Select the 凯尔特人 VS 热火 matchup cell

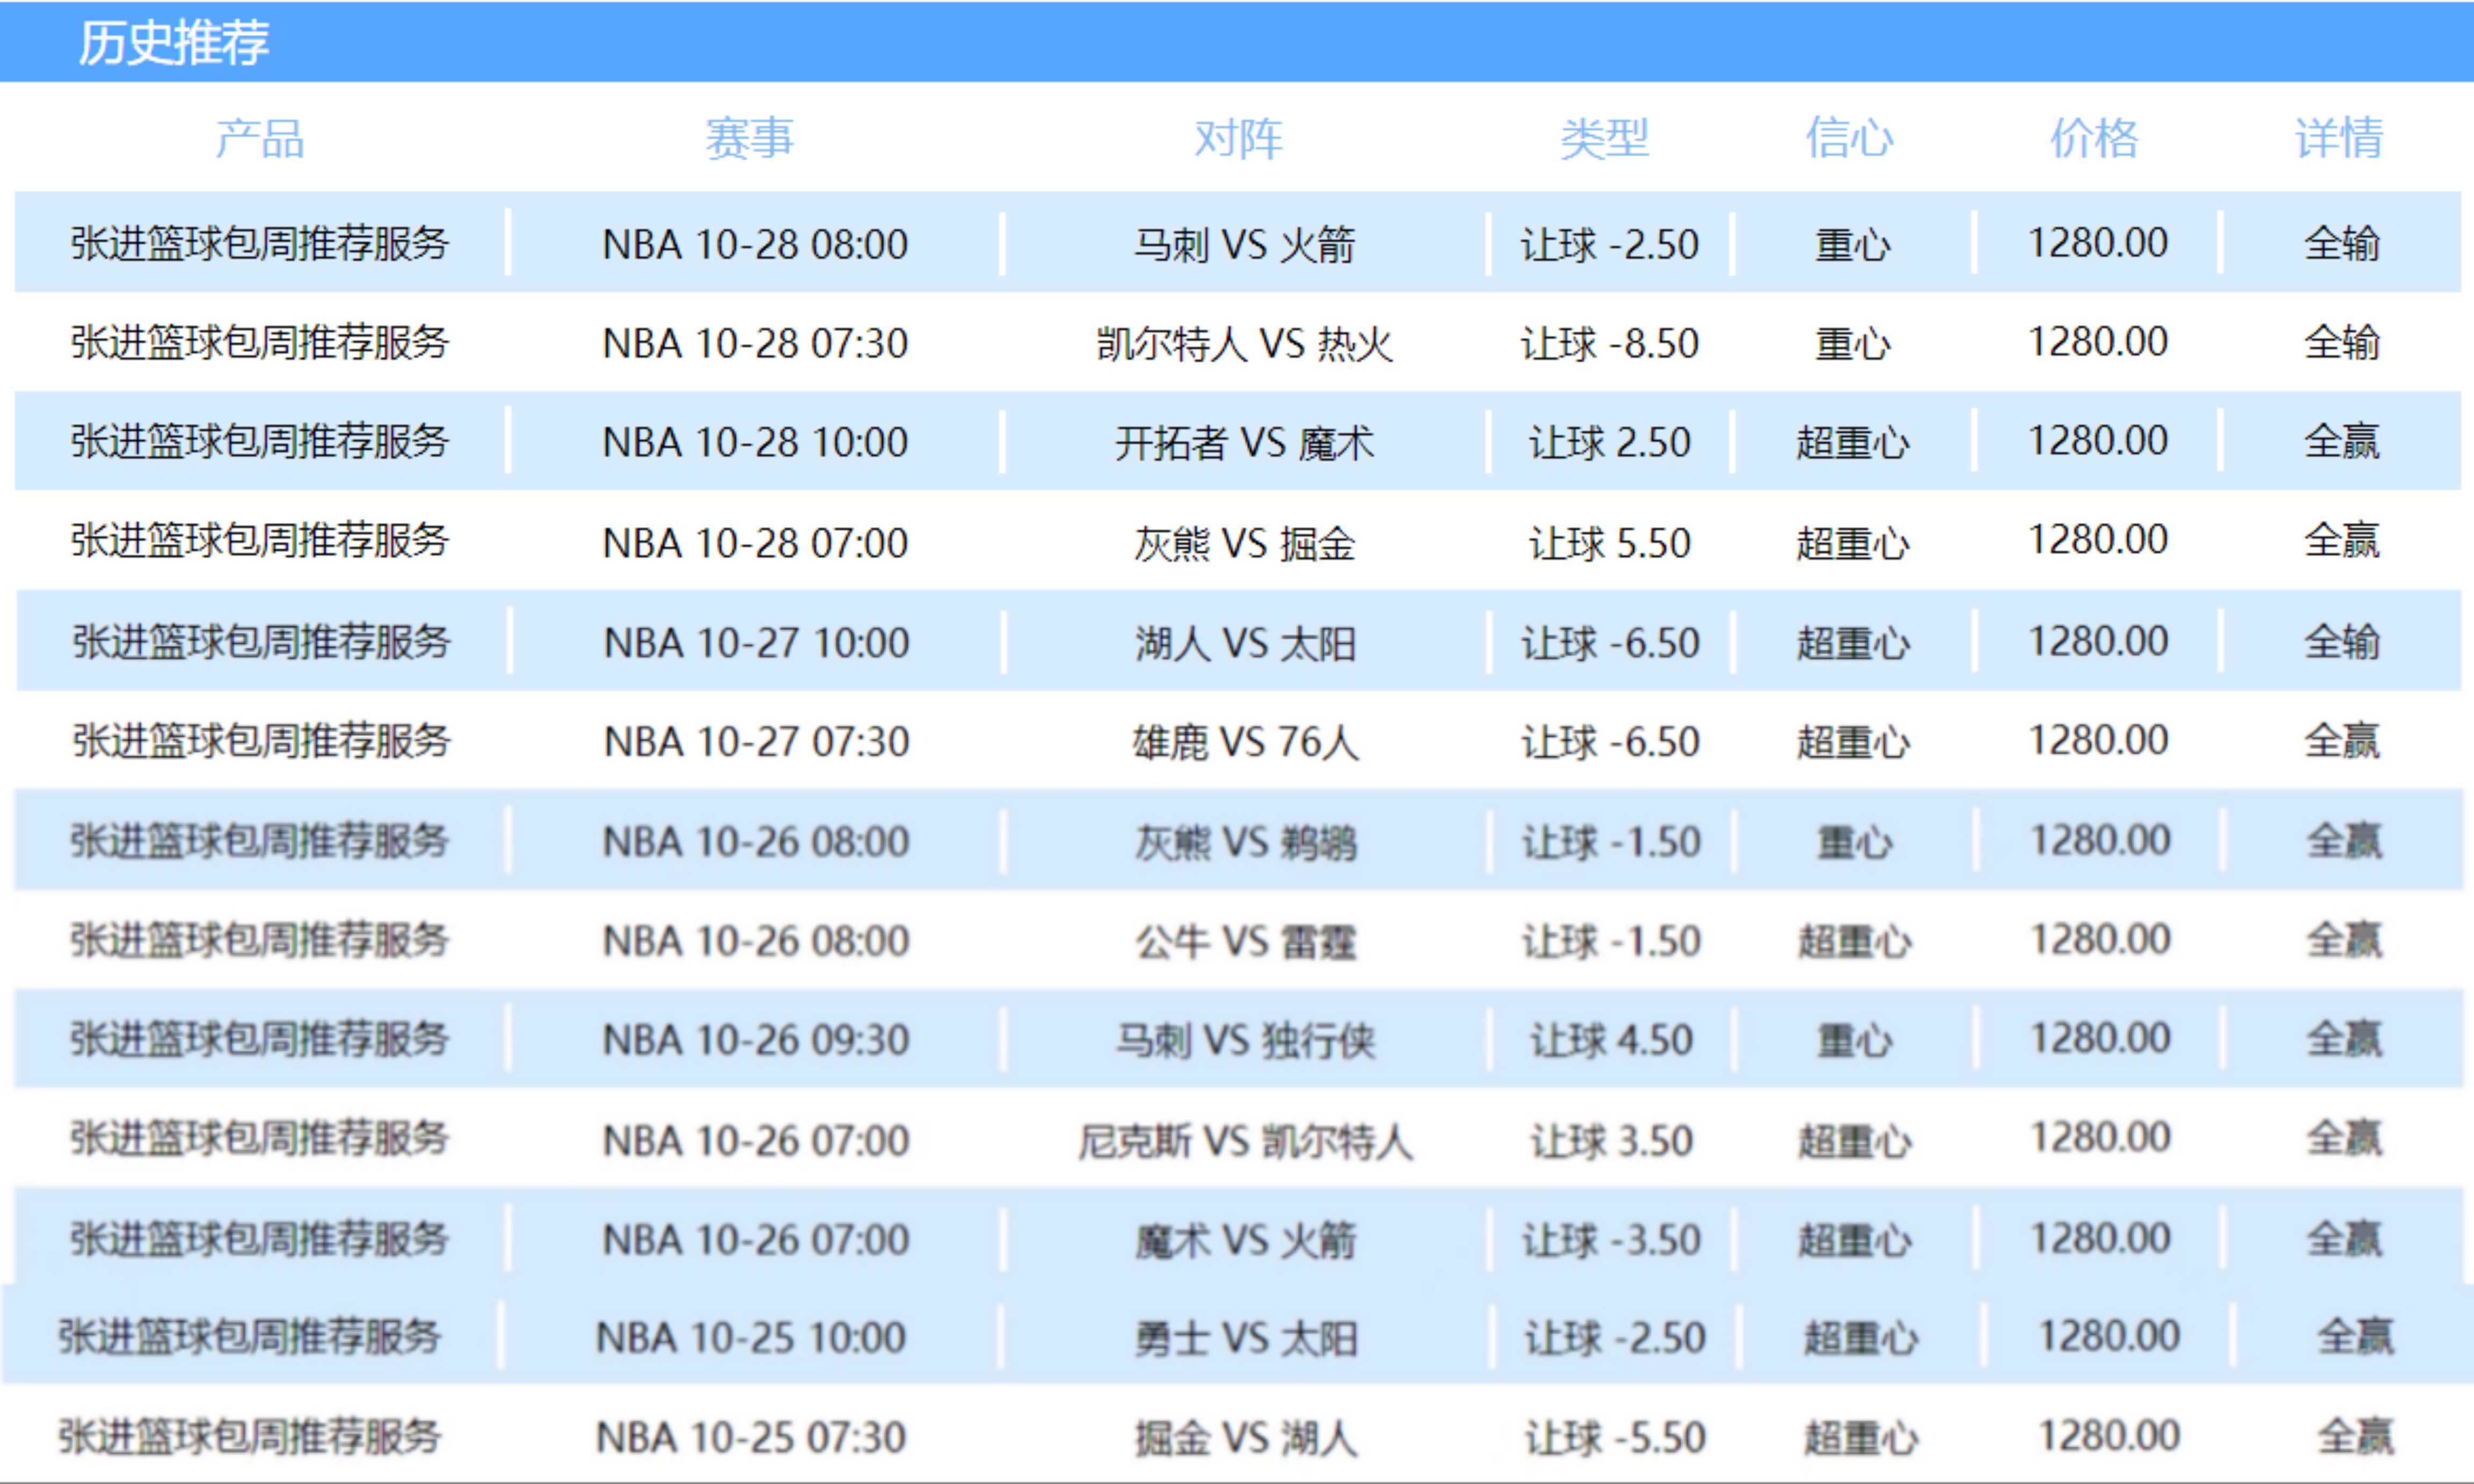[1245, 343]
